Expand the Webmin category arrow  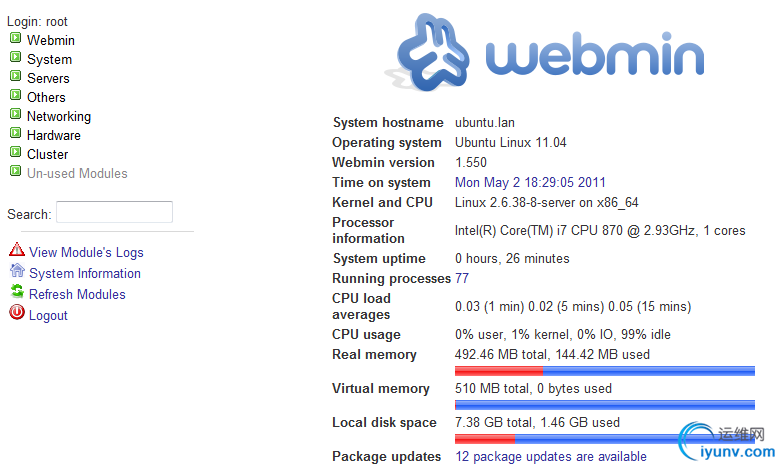15,39
